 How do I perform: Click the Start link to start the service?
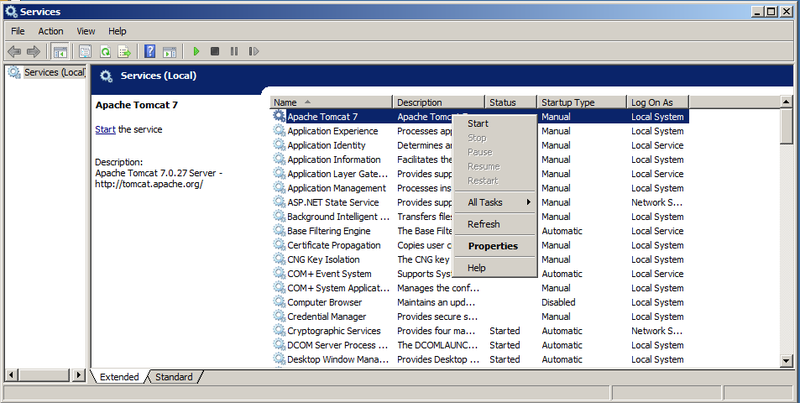coord(105,130)
